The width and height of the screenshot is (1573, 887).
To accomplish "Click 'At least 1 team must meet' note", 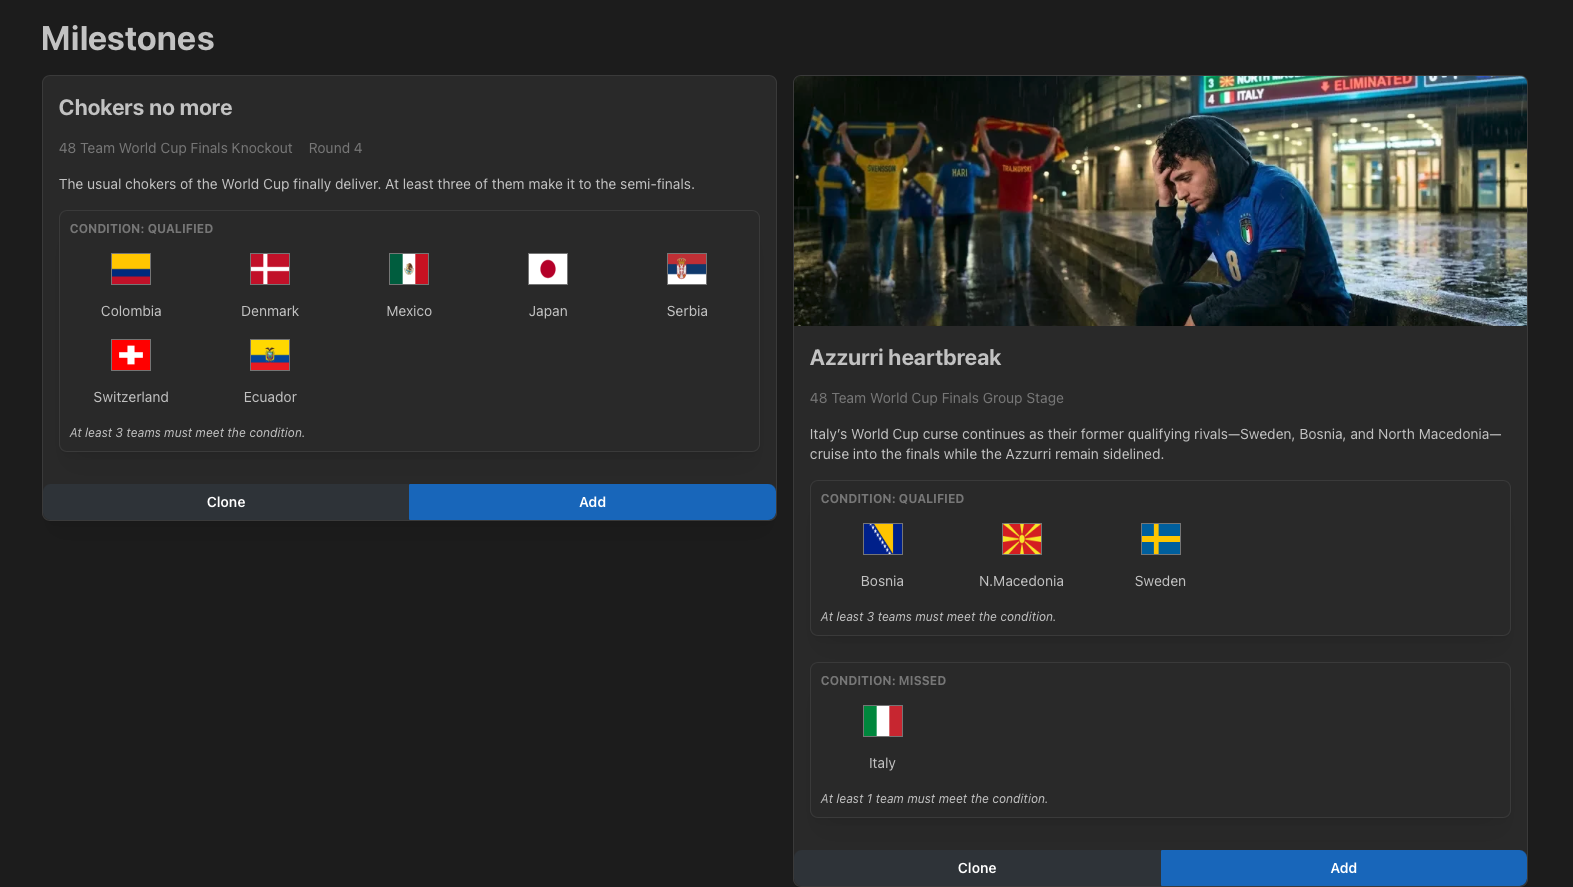I will [934, 799].
